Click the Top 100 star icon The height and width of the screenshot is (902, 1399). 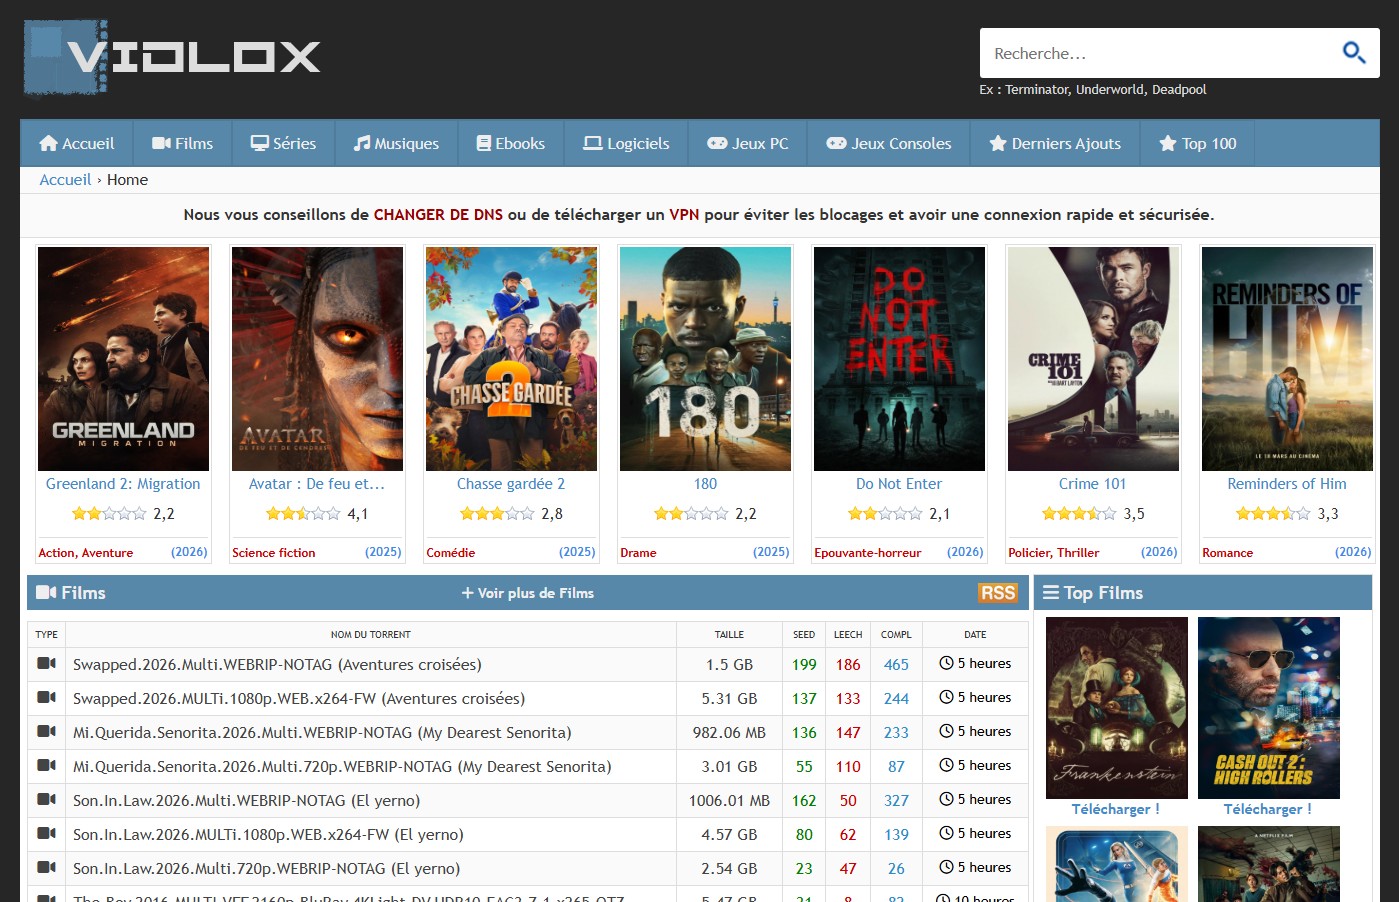(1168, 143)
